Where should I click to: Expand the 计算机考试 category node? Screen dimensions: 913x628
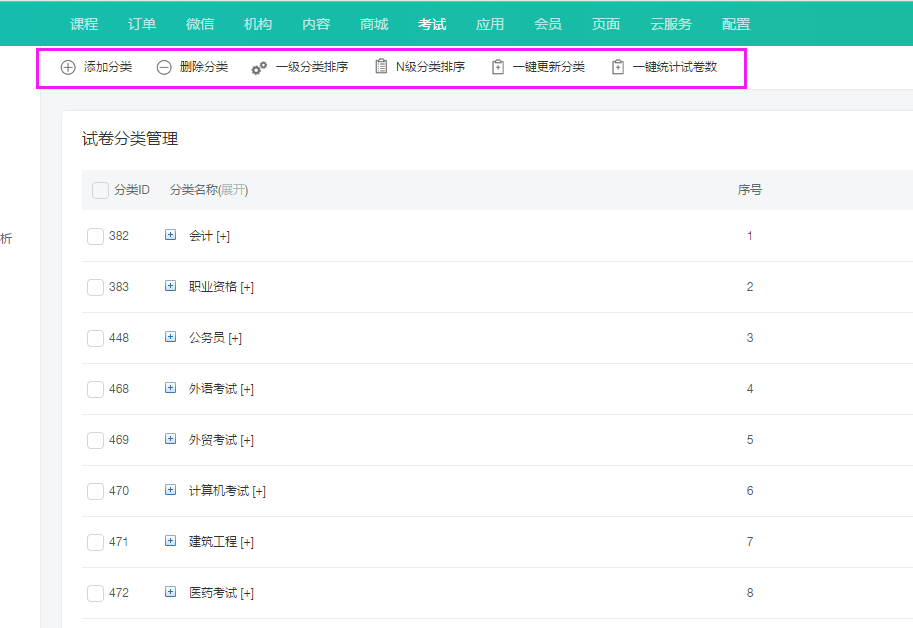pyautogui.click(x=170, y=490)
